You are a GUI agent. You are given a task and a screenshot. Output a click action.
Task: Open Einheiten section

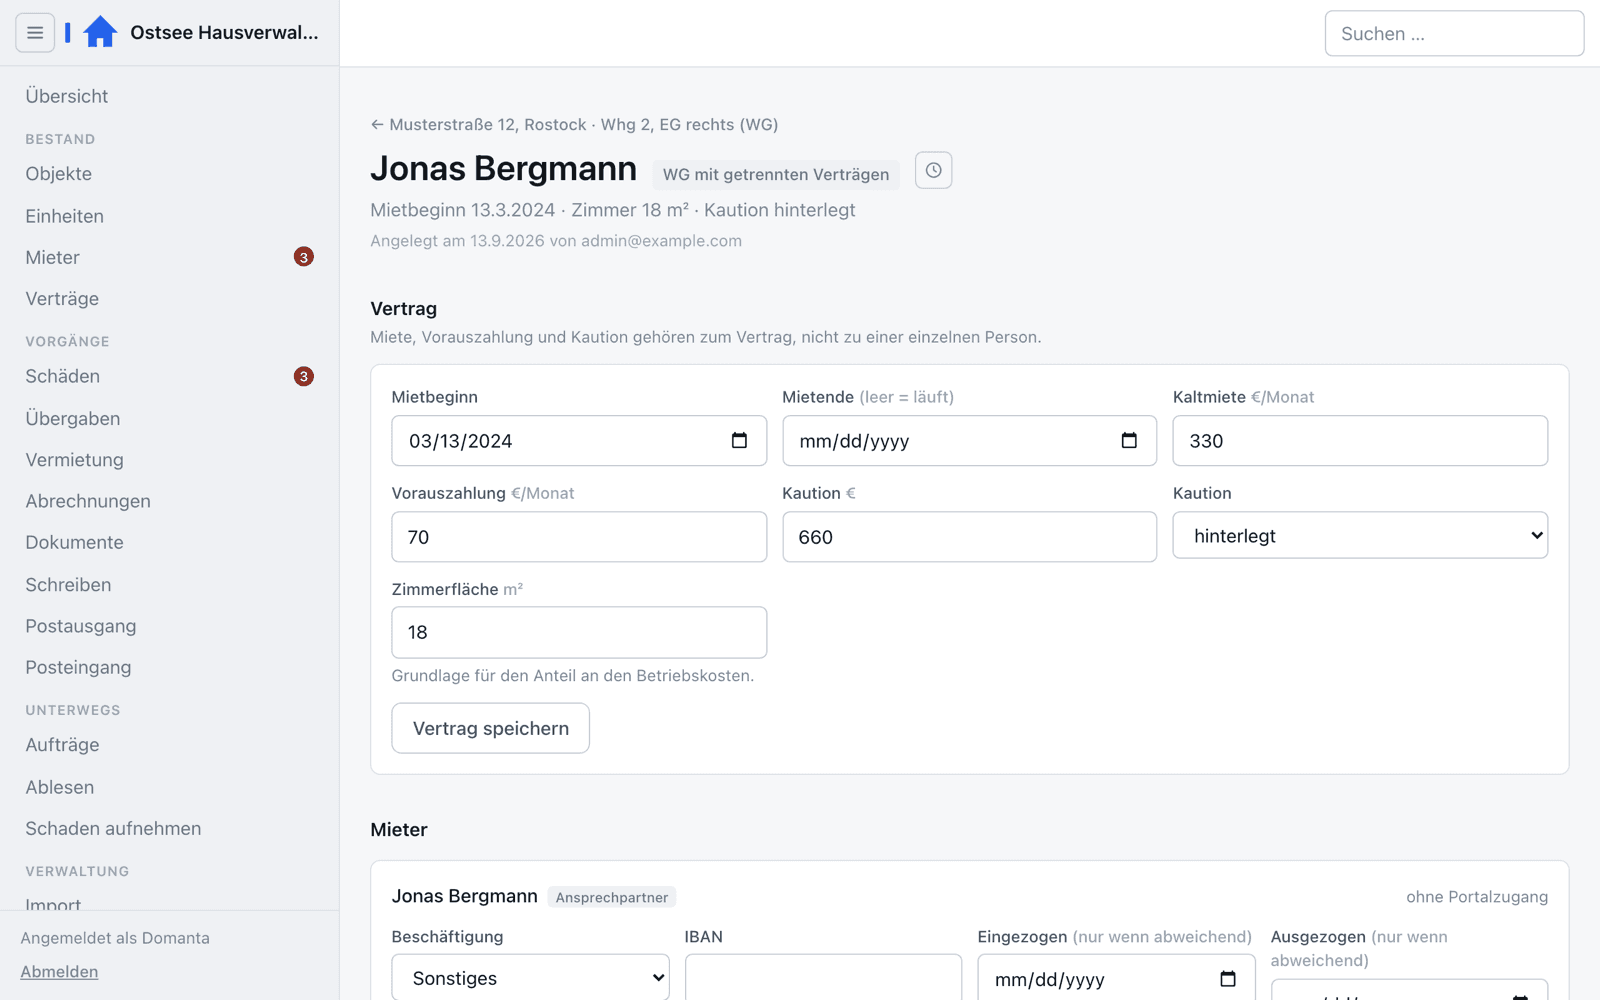tap(65, 216)
